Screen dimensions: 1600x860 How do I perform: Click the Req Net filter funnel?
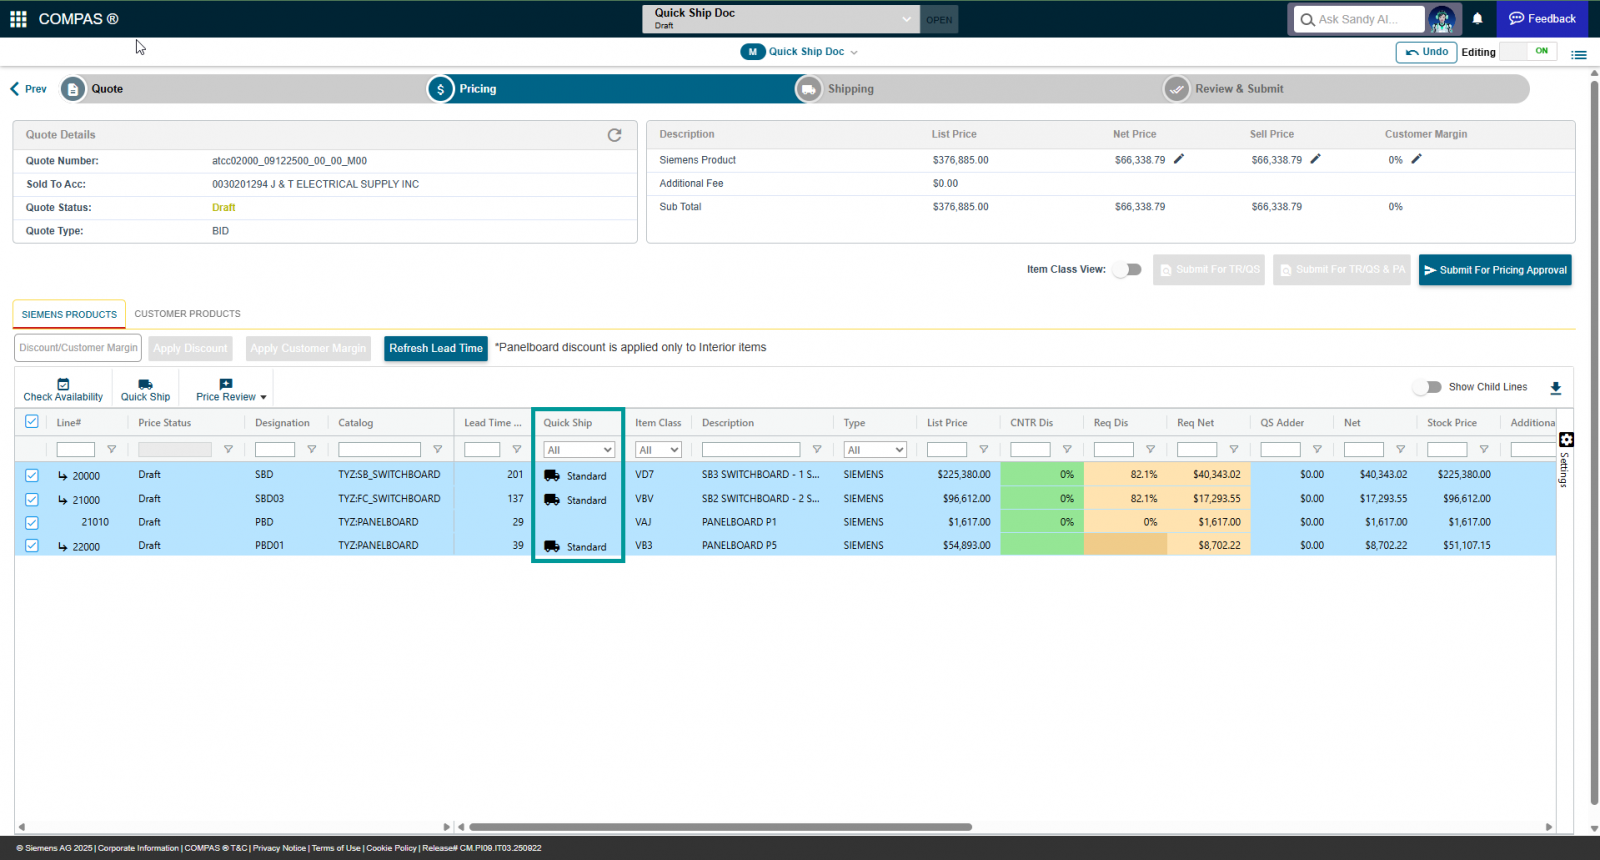pyautogui.click(x=1233, y=450)
